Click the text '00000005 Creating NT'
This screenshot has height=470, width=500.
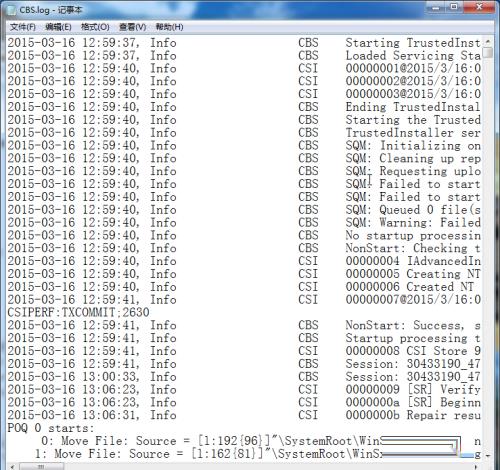[x=413, y=274]
